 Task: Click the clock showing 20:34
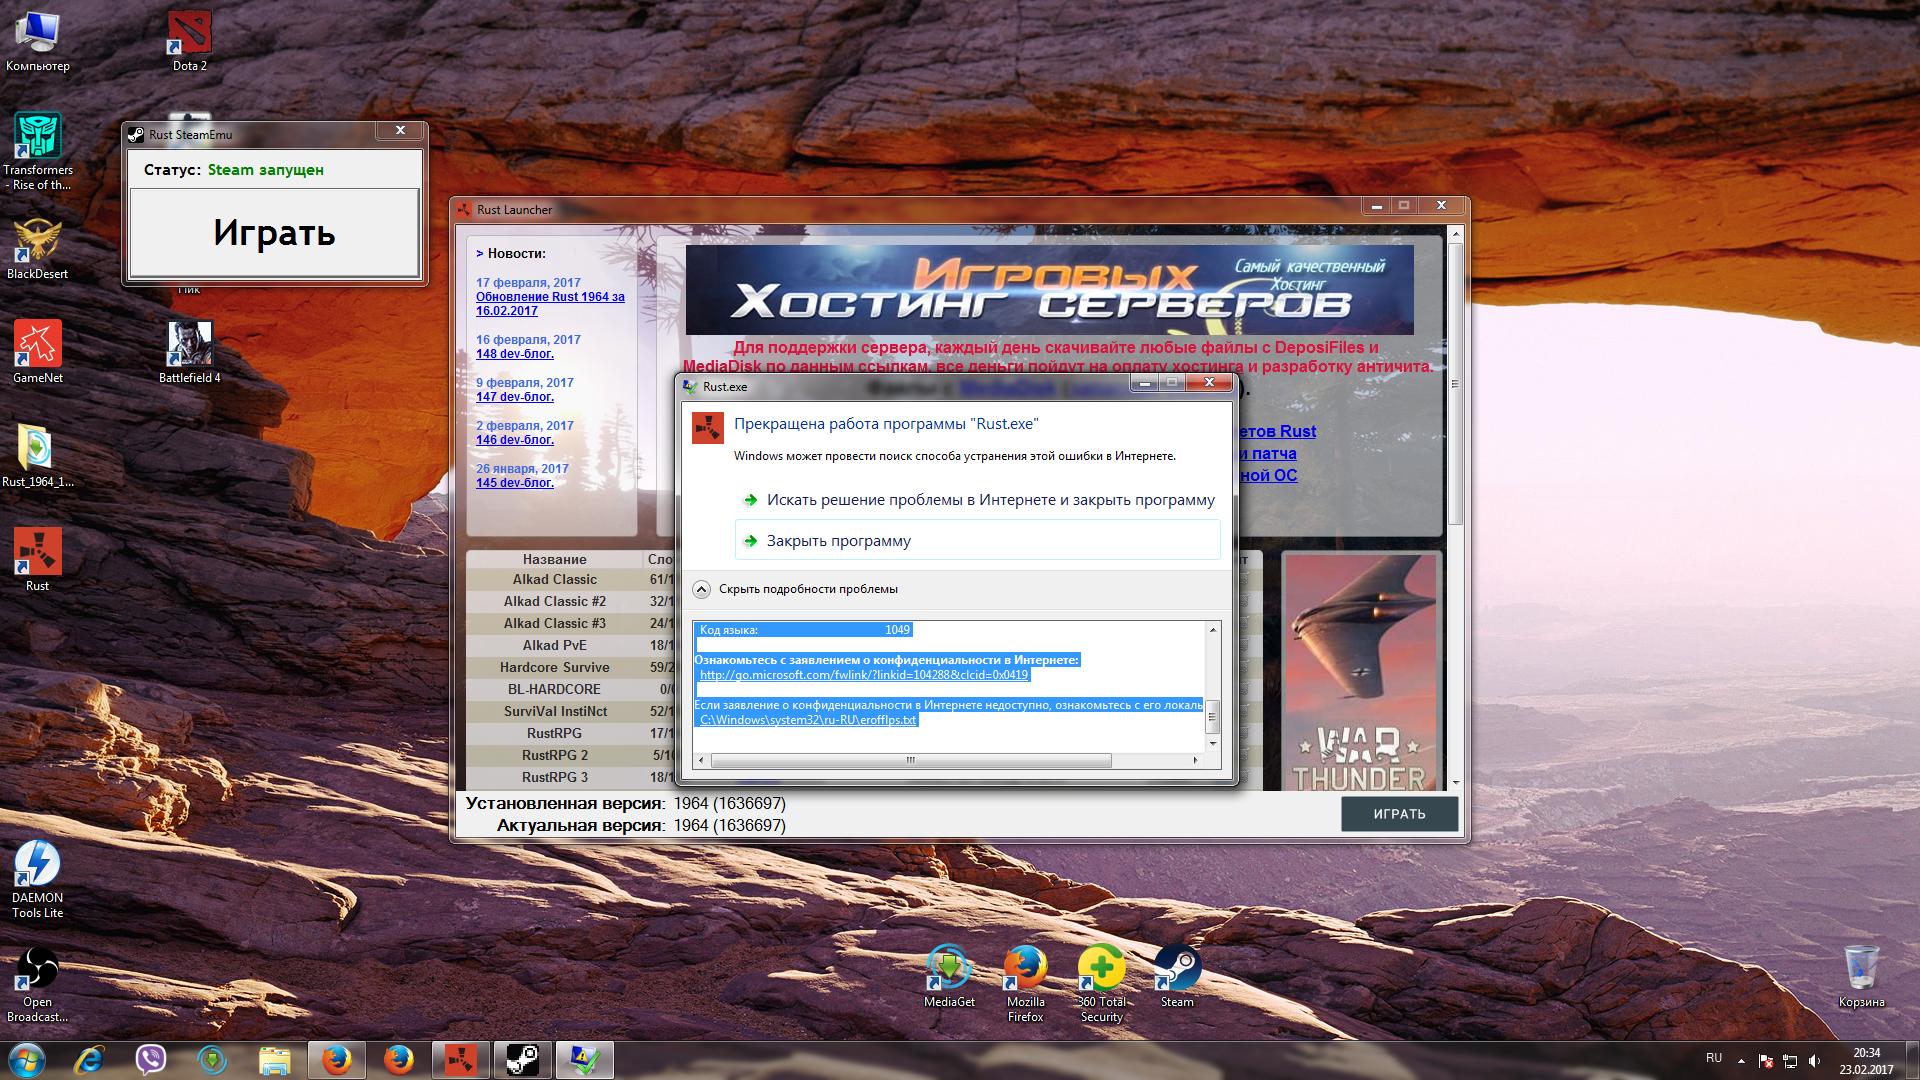[1866, 1061]
